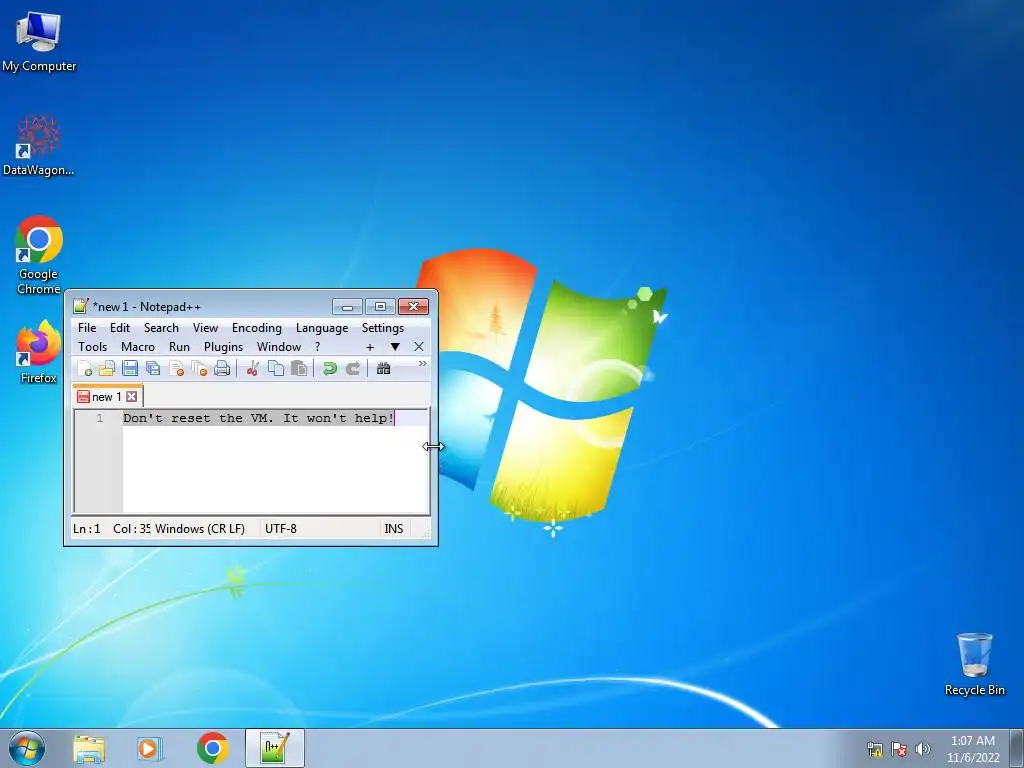Click UTF-8 encoding in status bar
The width and height of the screenshot is (1024, 768).
click(281, 529)
